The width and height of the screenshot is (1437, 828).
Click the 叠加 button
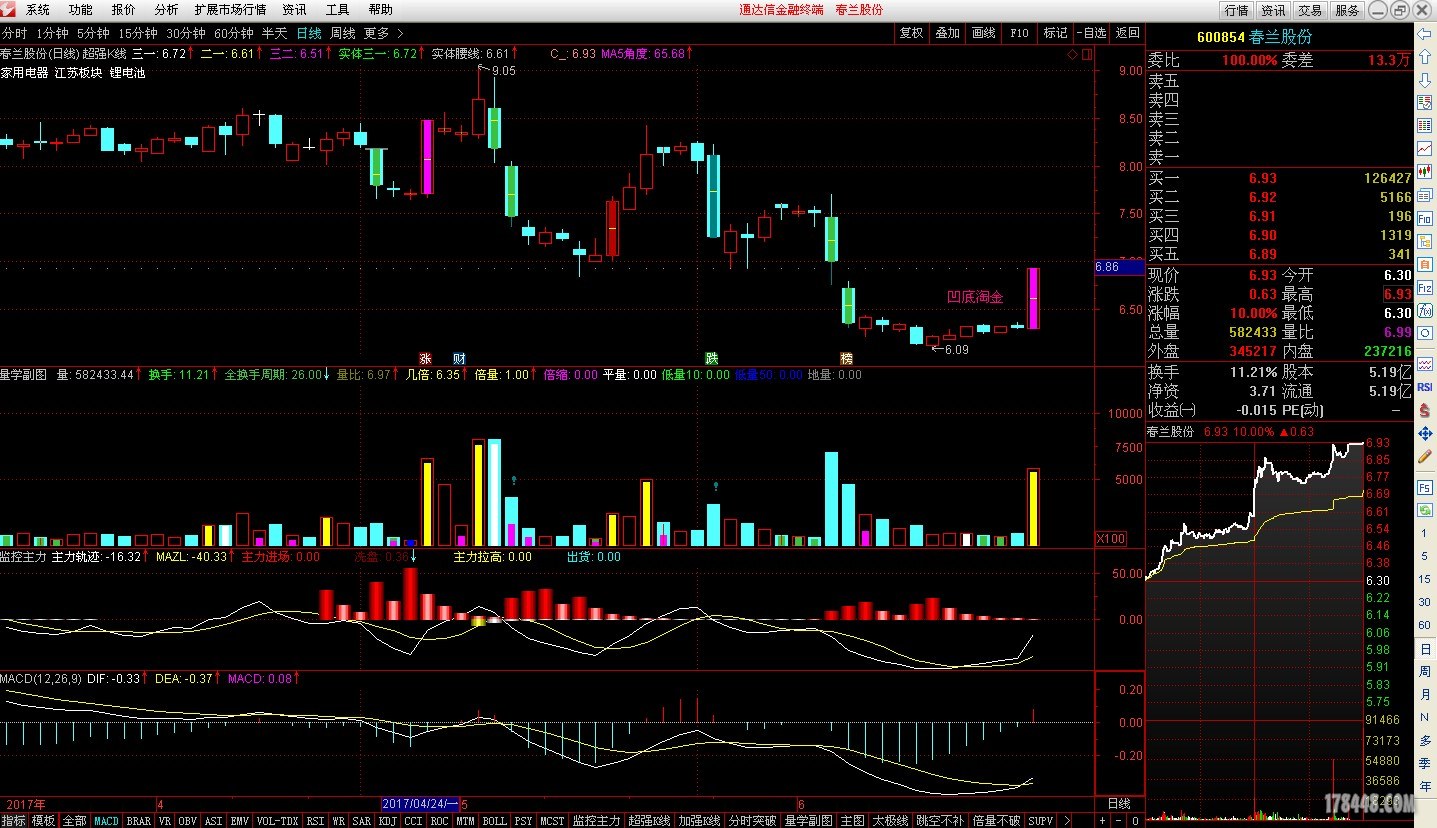[947, 33]
